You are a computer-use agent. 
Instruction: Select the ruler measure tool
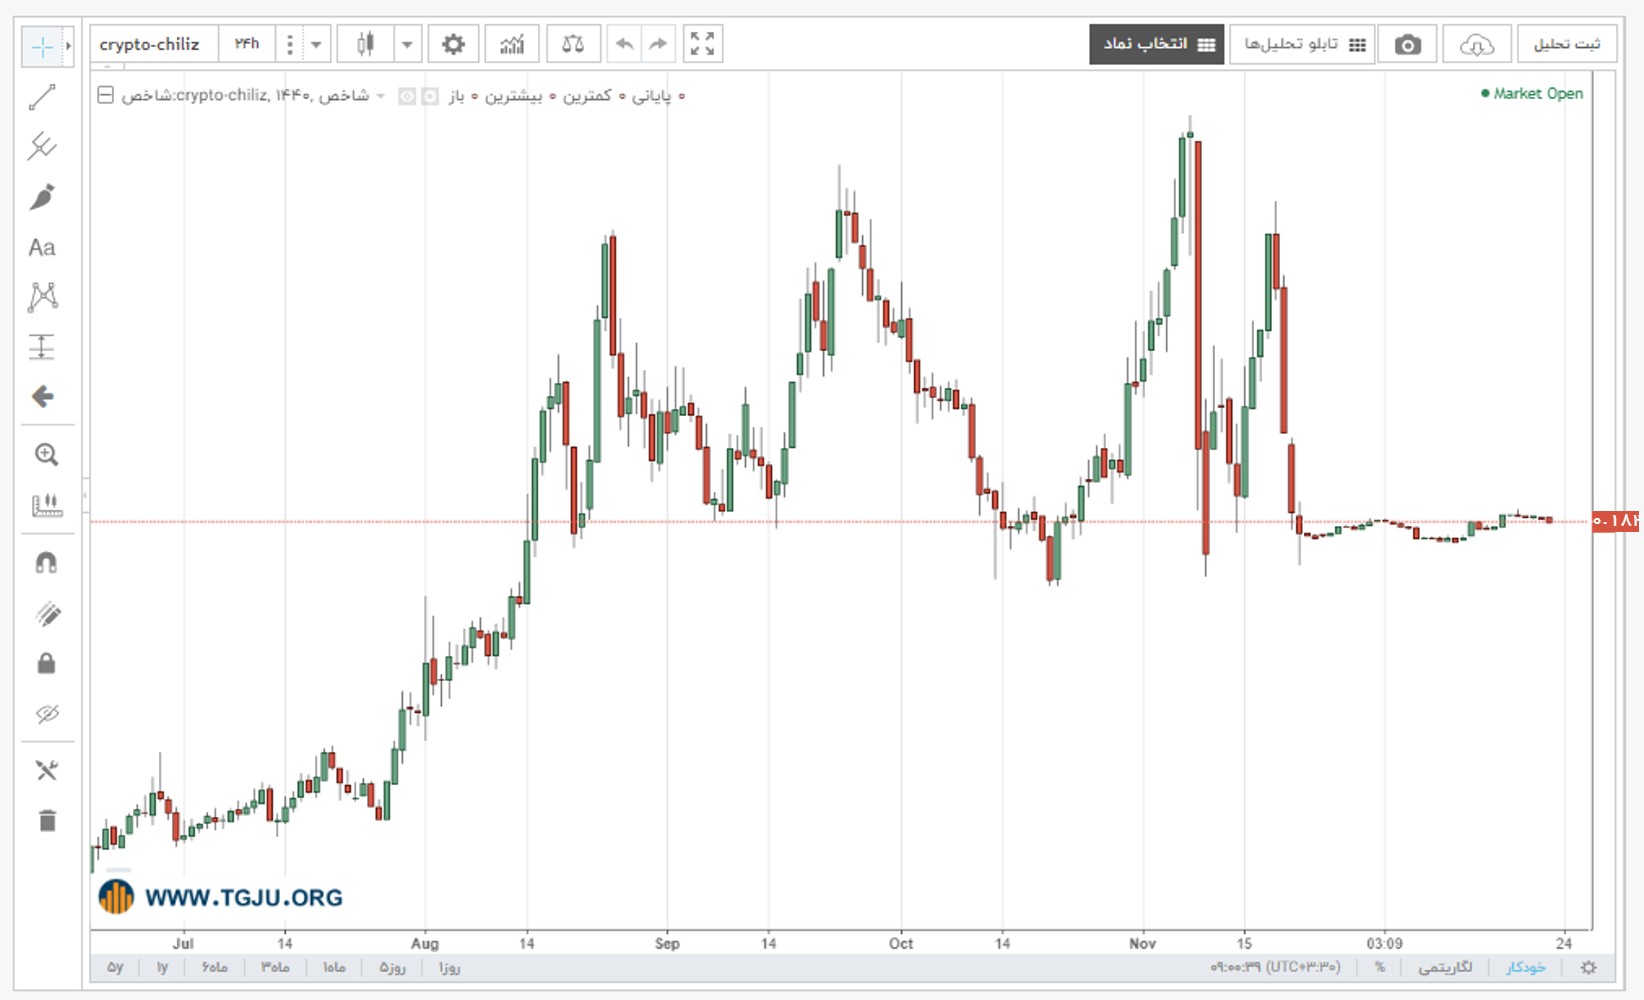click(x=46, y=505)
